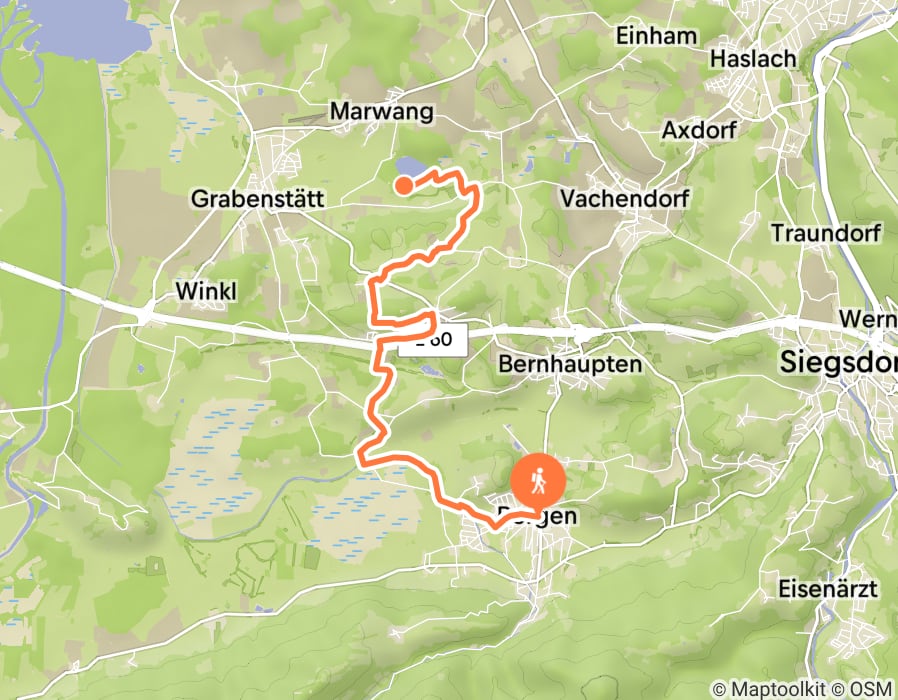Viewport: 898px width, 700px height.
Task: Select the Grabenstätt town label
Action: point(258,199)
